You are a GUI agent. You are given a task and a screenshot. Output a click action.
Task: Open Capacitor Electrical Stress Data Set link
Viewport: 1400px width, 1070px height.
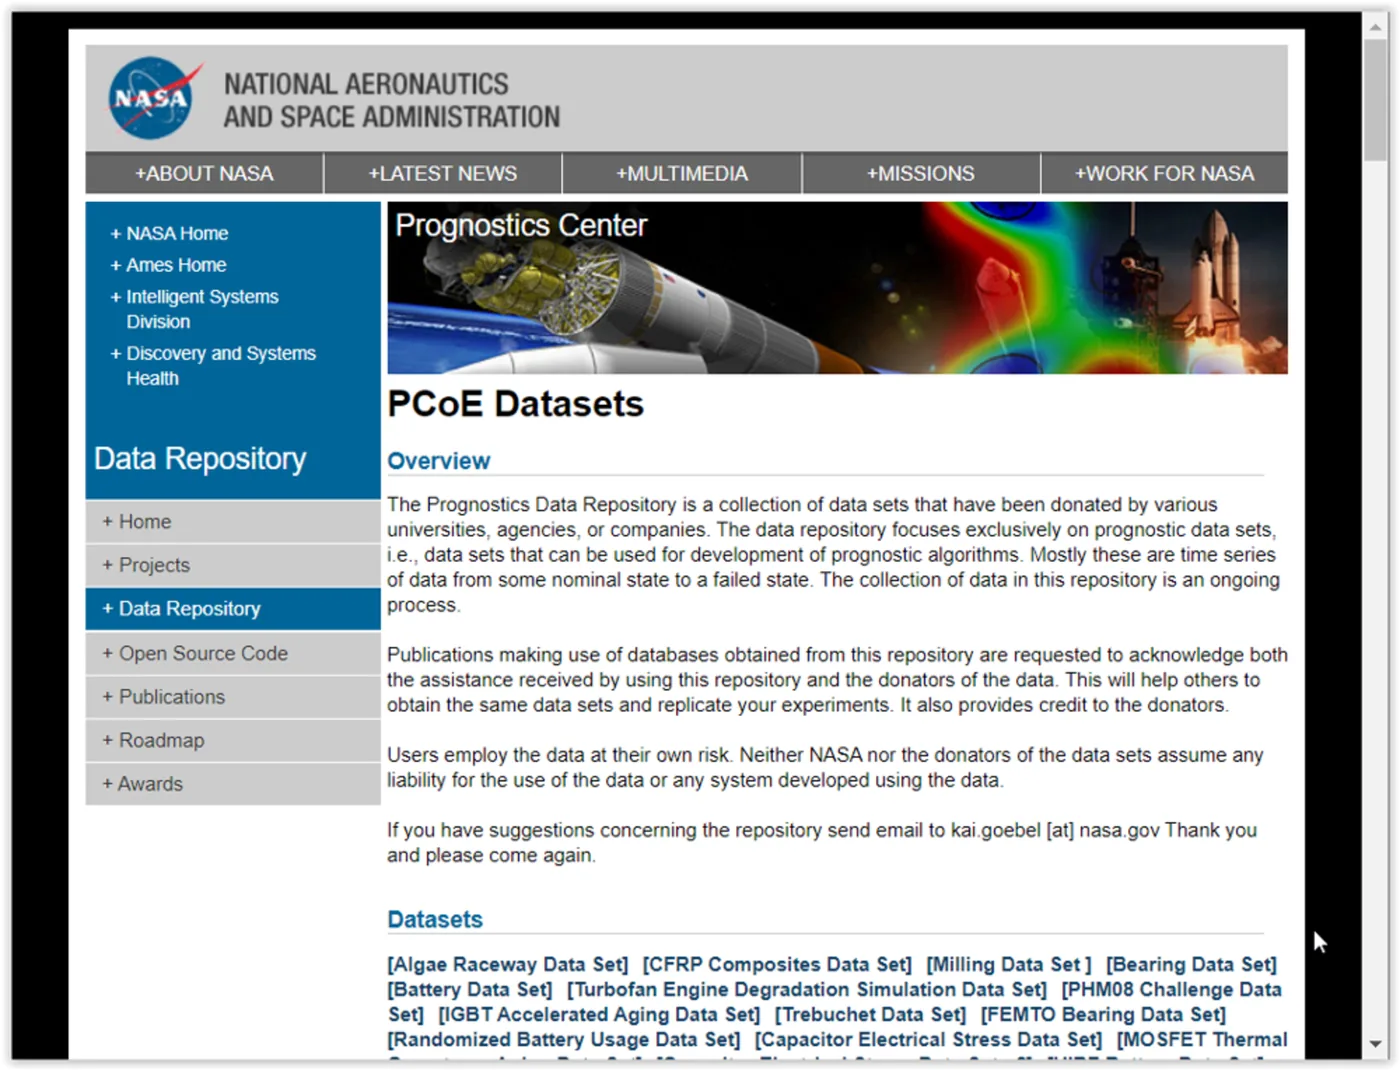click(x=928, y=1040)
